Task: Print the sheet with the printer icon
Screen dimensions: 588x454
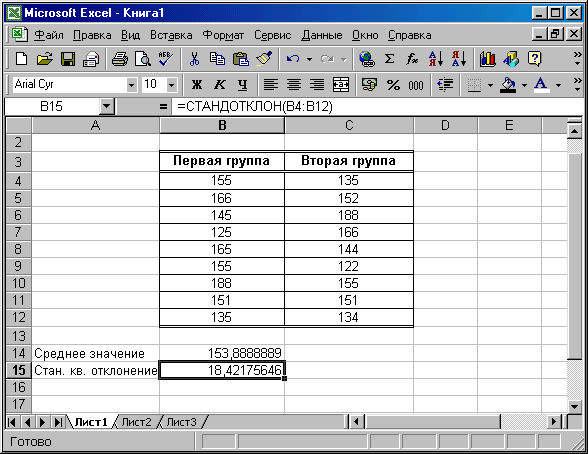Action: pyautogui.click(x=120, y=59)
